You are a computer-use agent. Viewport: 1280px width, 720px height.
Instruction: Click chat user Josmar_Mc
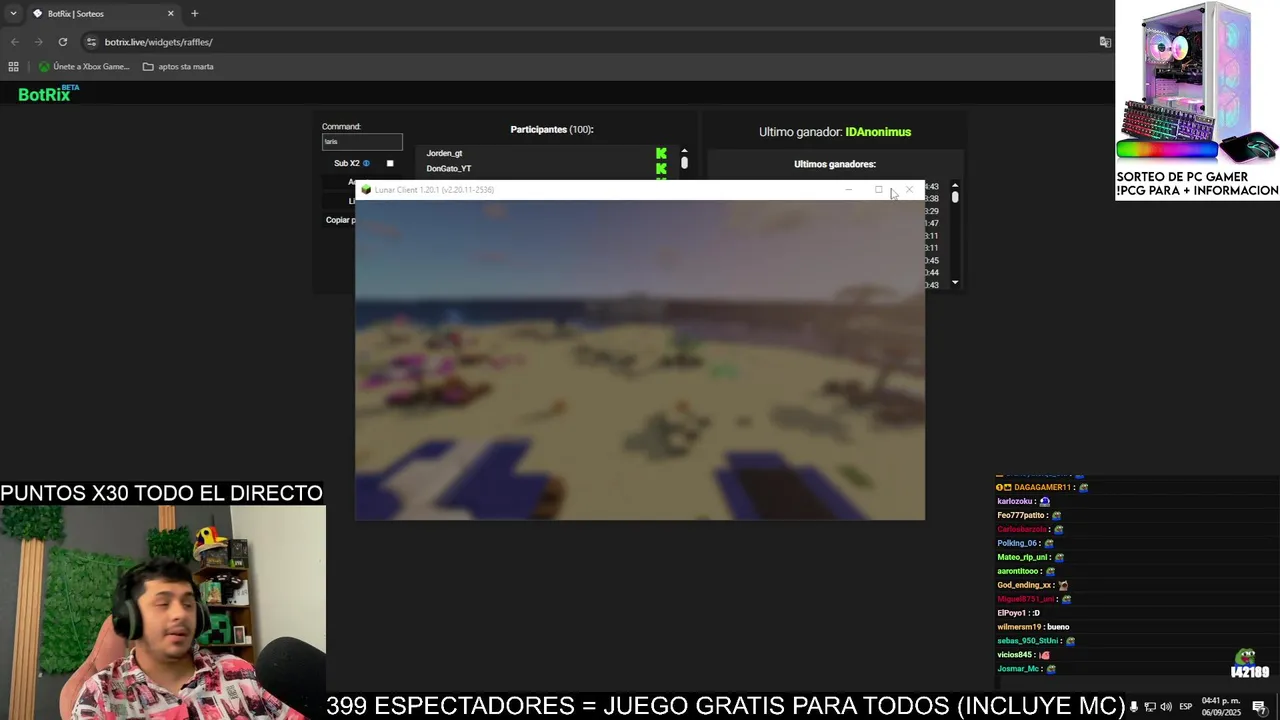point(1018,669)
